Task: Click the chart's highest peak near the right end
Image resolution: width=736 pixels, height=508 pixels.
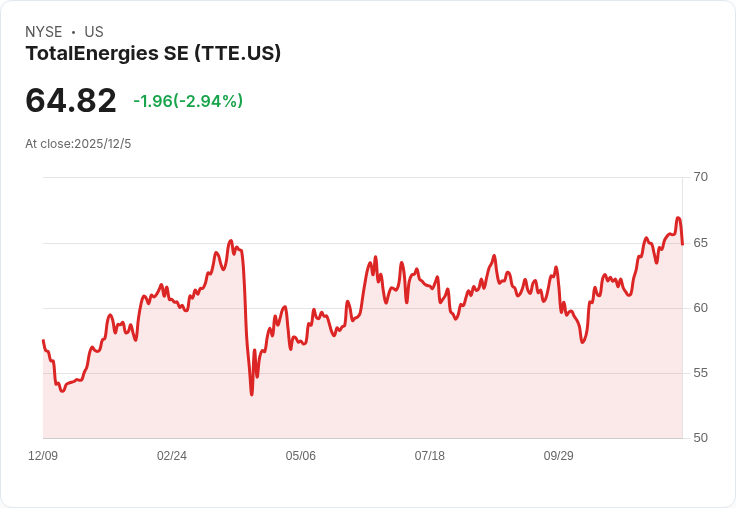Action: pyautogui.click(x=678, y=218)
